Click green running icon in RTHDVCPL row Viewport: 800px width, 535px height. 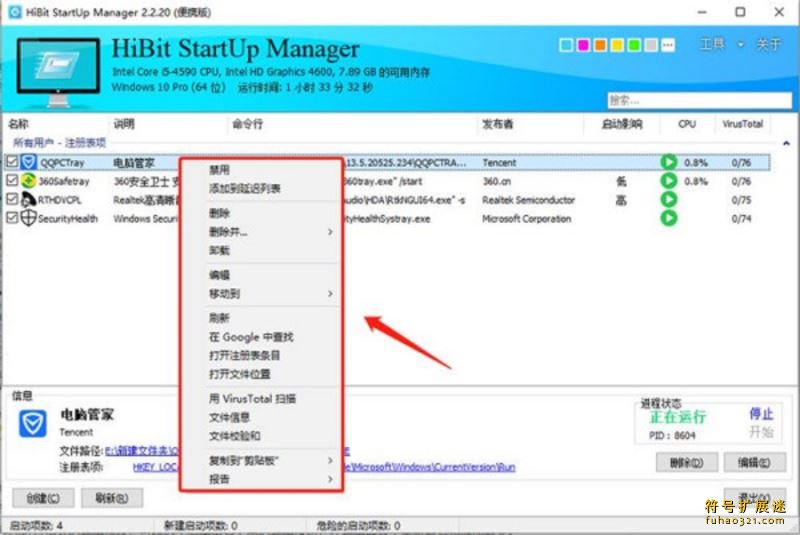(x=668, y=199)
